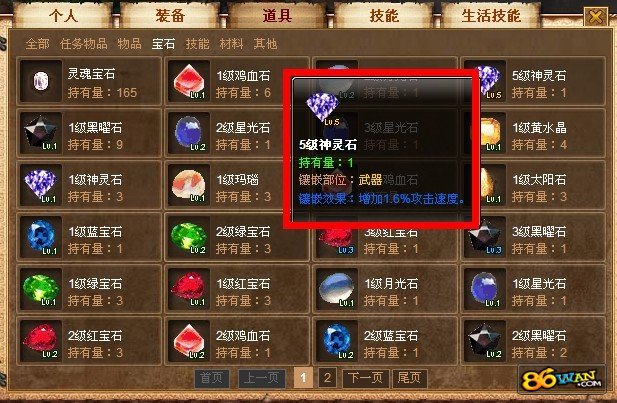Pick the 1级星光石 blue gem icon

[485, 289]
